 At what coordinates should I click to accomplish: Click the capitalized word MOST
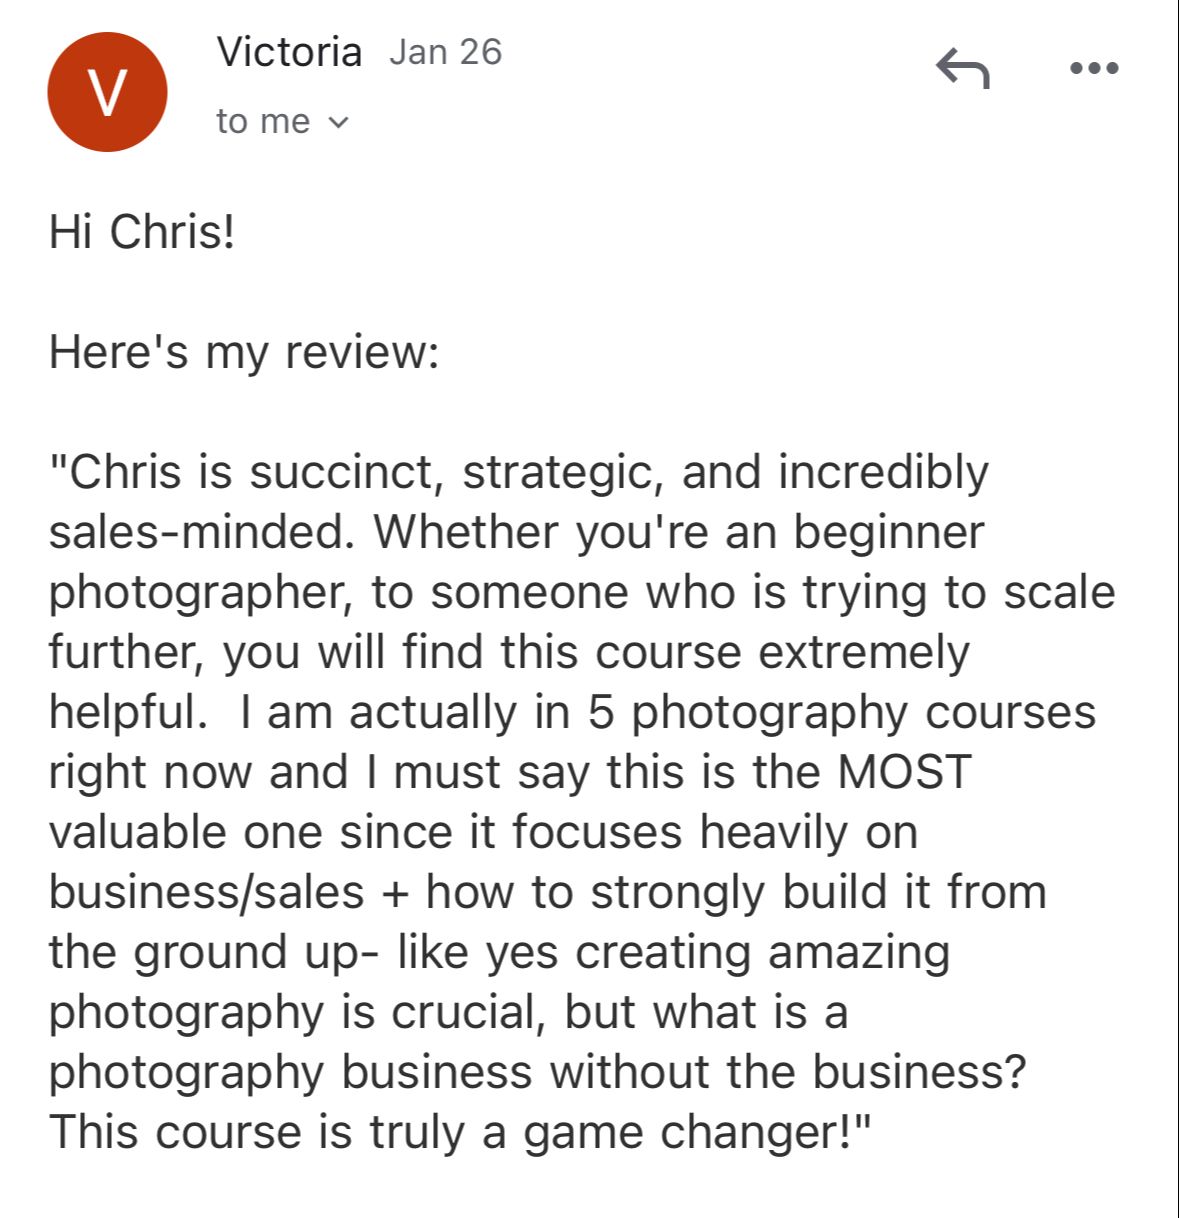pos(904,771)
